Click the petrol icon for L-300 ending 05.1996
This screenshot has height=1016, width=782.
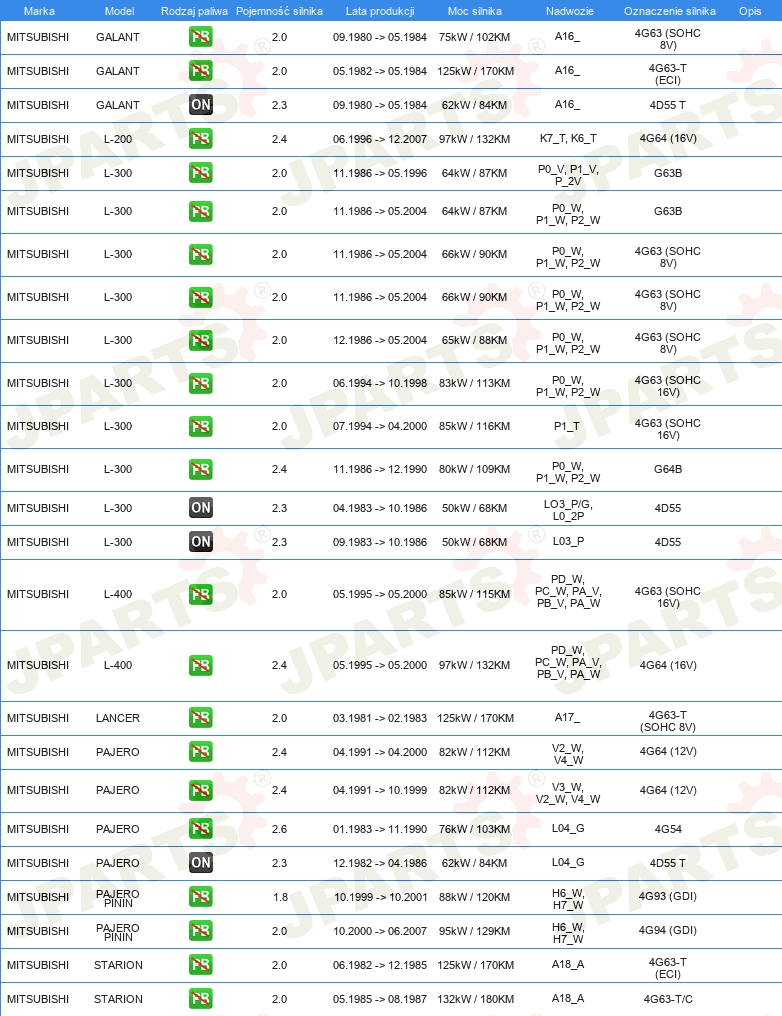coord(201,173)
